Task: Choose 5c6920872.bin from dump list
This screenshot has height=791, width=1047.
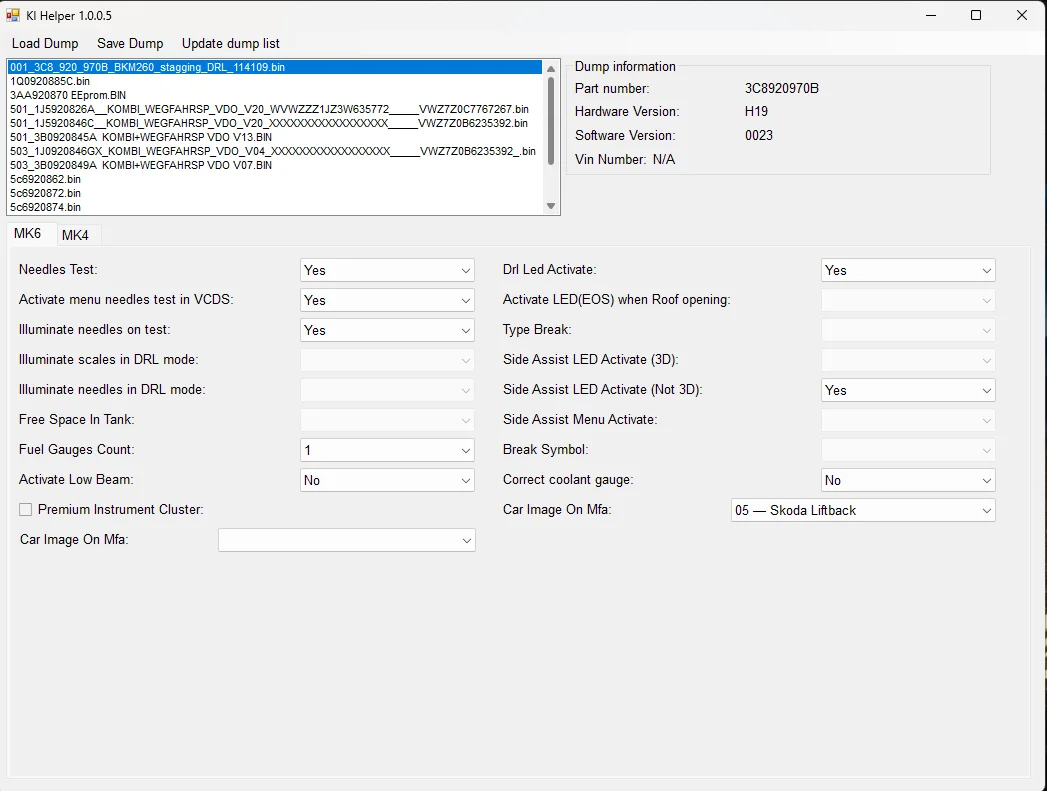Action: [x=46, y=193]
